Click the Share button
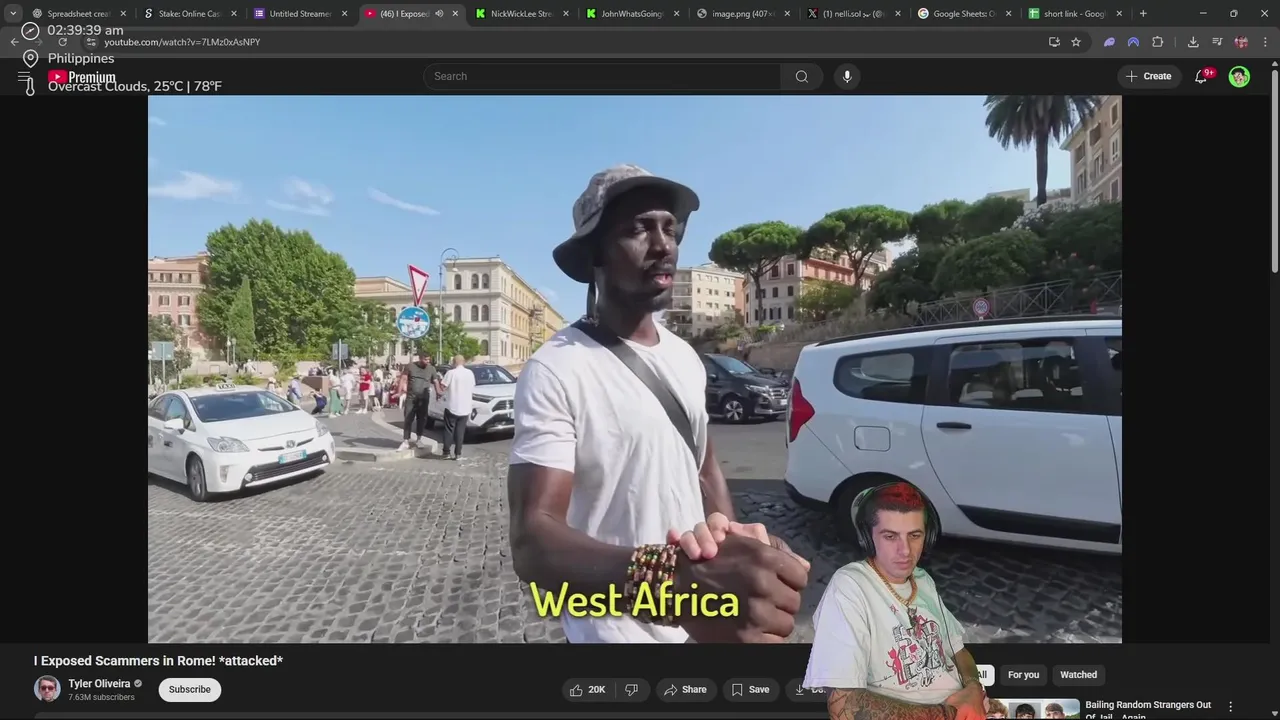The width and height of the screenshot is (1280, 720). [x=685, y=690]
